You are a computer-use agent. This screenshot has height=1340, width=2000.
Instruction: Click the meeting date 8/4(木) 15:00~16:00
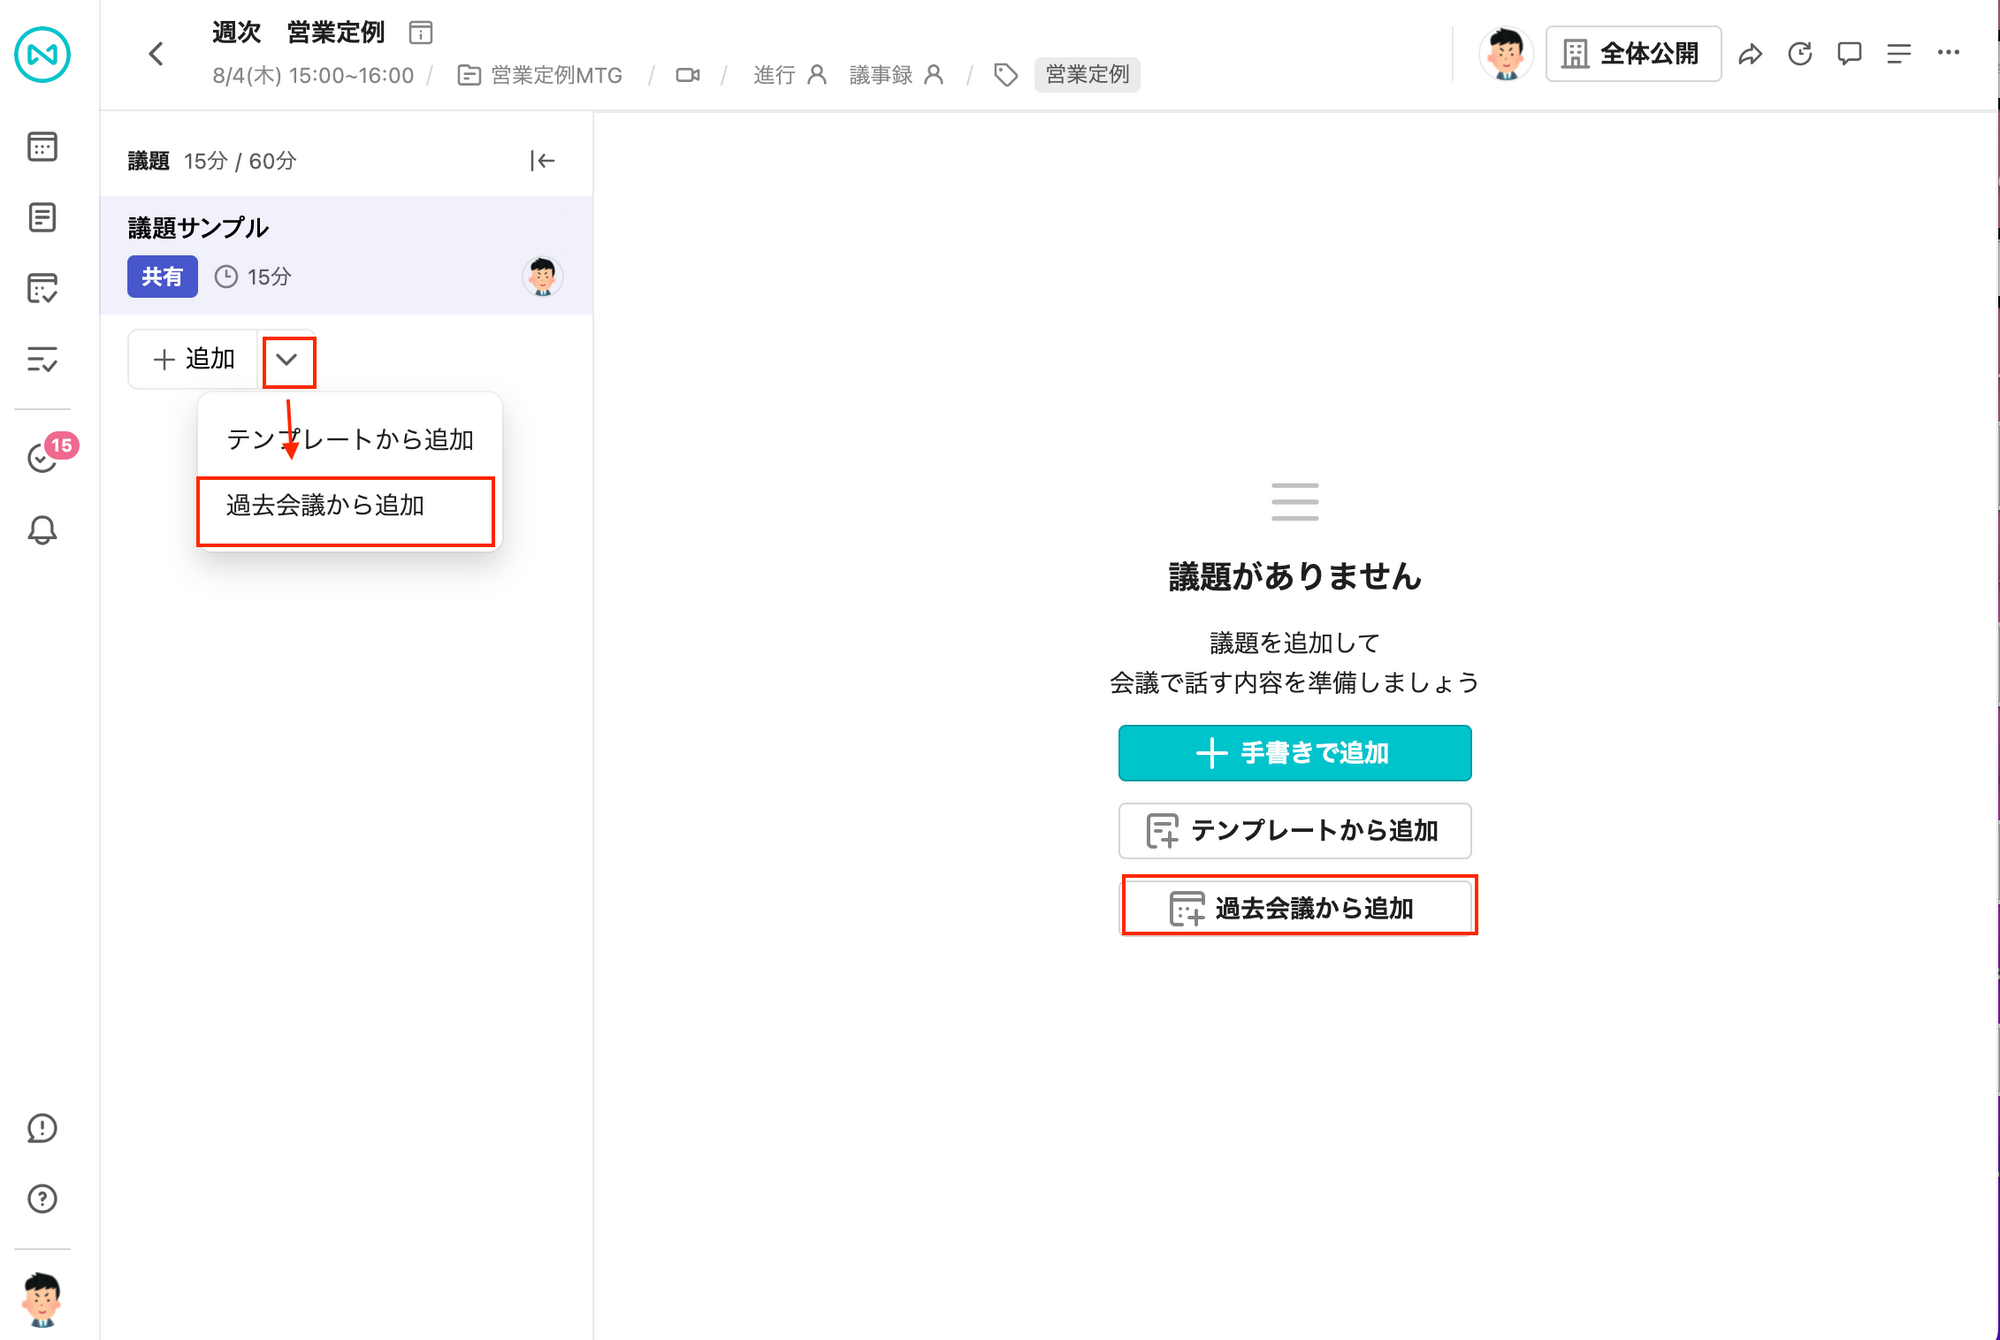point(313,75)
